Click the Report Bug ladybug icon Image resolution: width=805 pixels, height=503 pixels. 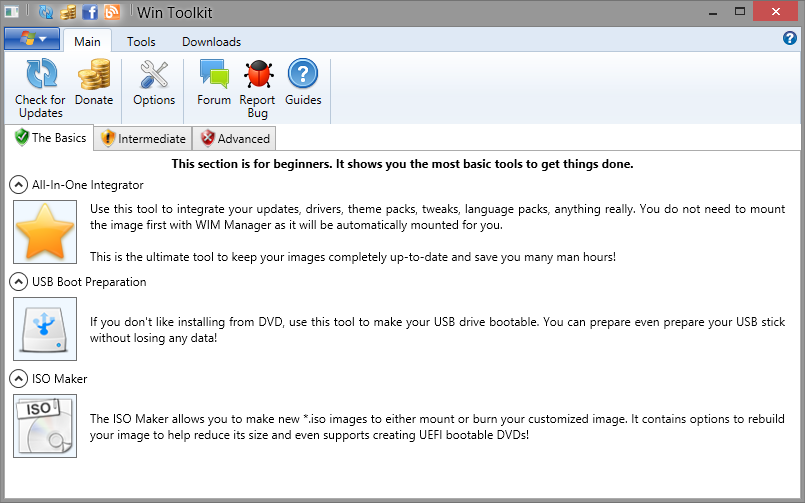[258, 75]
